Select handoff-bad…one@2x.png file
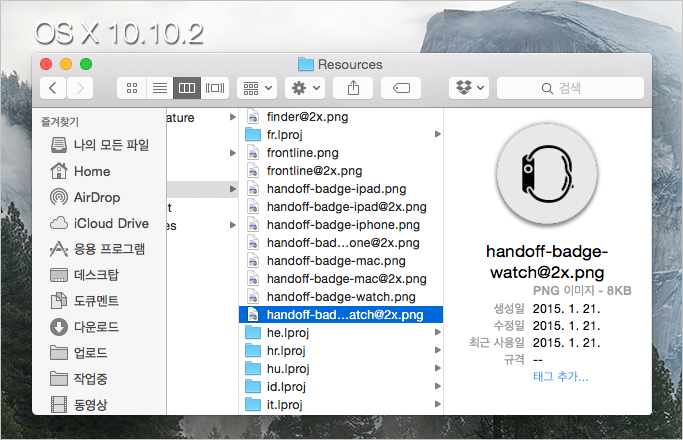Viewport: 683px width, 440px height. point(341,243)
